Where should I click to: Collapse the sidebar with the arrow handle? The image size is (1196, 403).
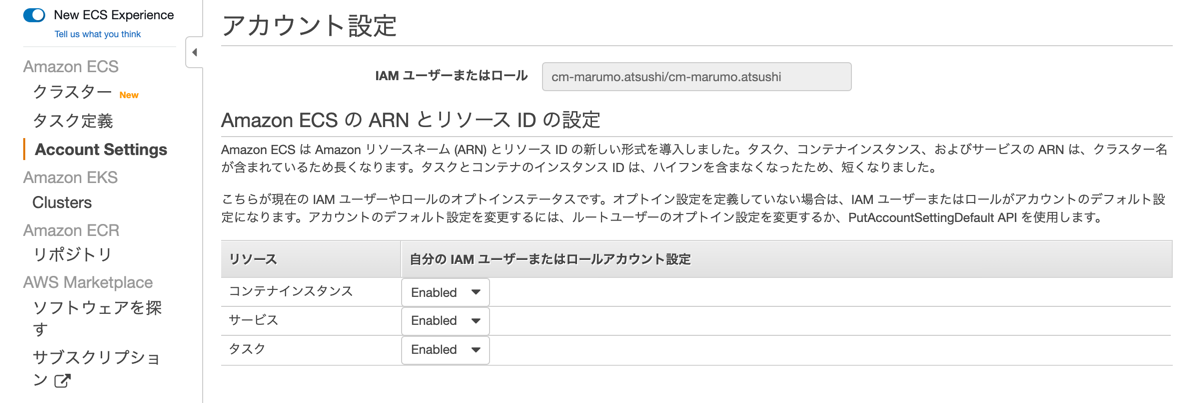pyautogui.click(x=194, y=52)
